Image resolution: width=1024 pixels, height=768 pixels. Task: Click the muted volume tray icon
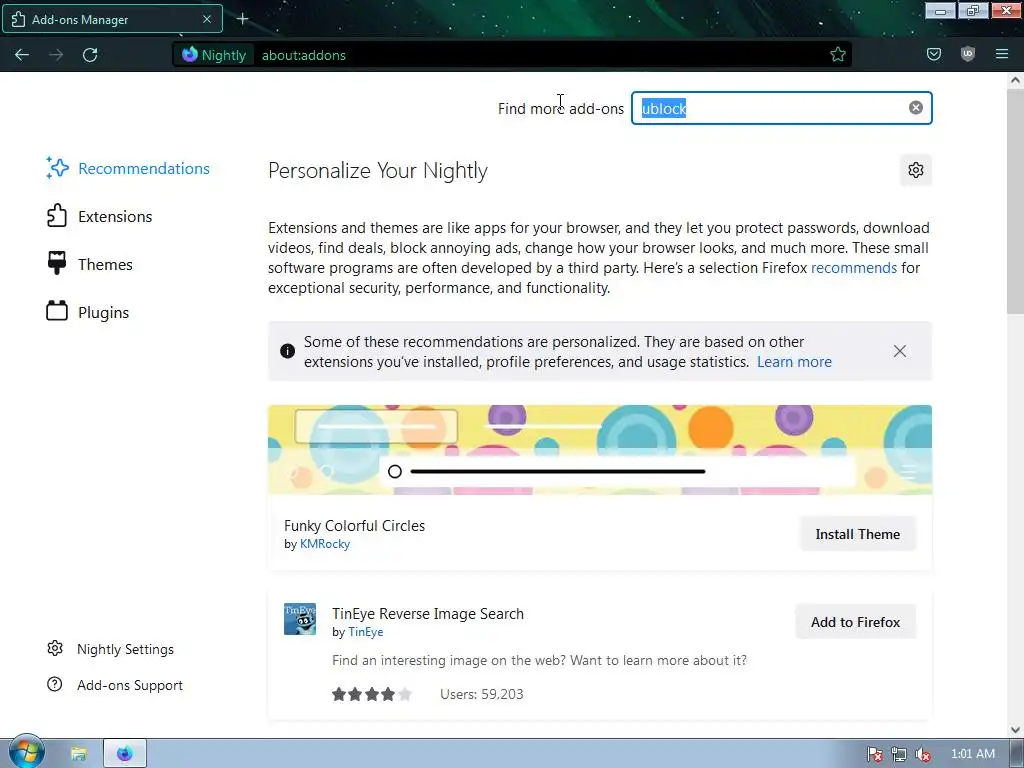coord(923,754)
